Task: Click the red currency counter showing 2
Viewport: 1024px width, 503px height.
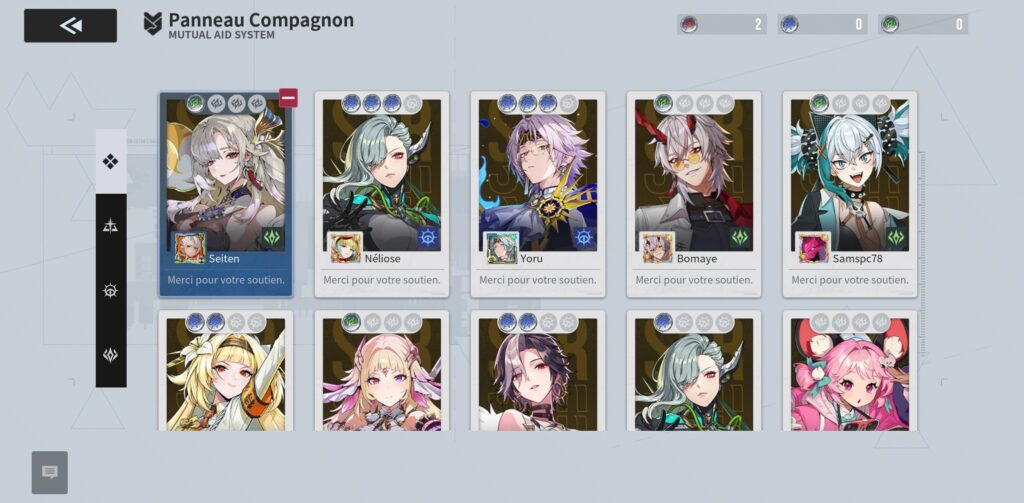Action: [x=722, y=25]
